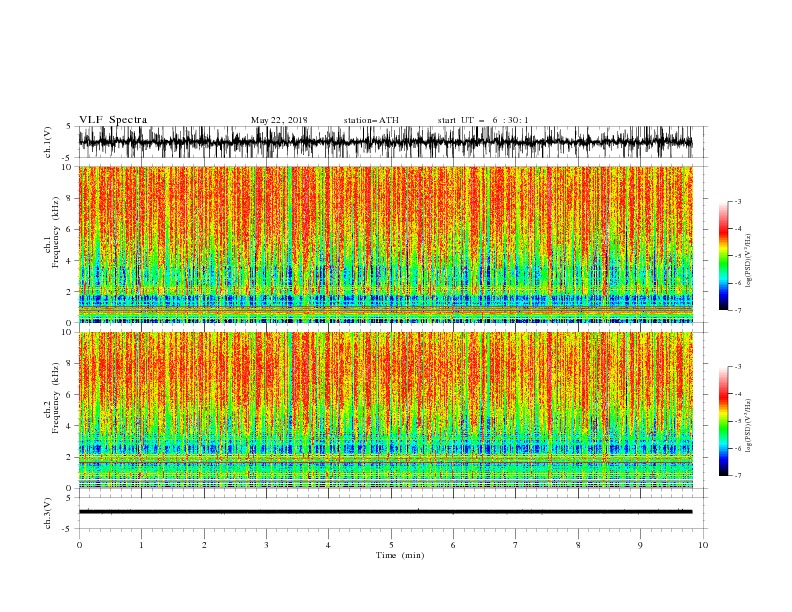The height and width of the screenshot is (612, 792).
Task: Click the 'ch.1(V)' waveform axis label
Action: click(48, 142)
